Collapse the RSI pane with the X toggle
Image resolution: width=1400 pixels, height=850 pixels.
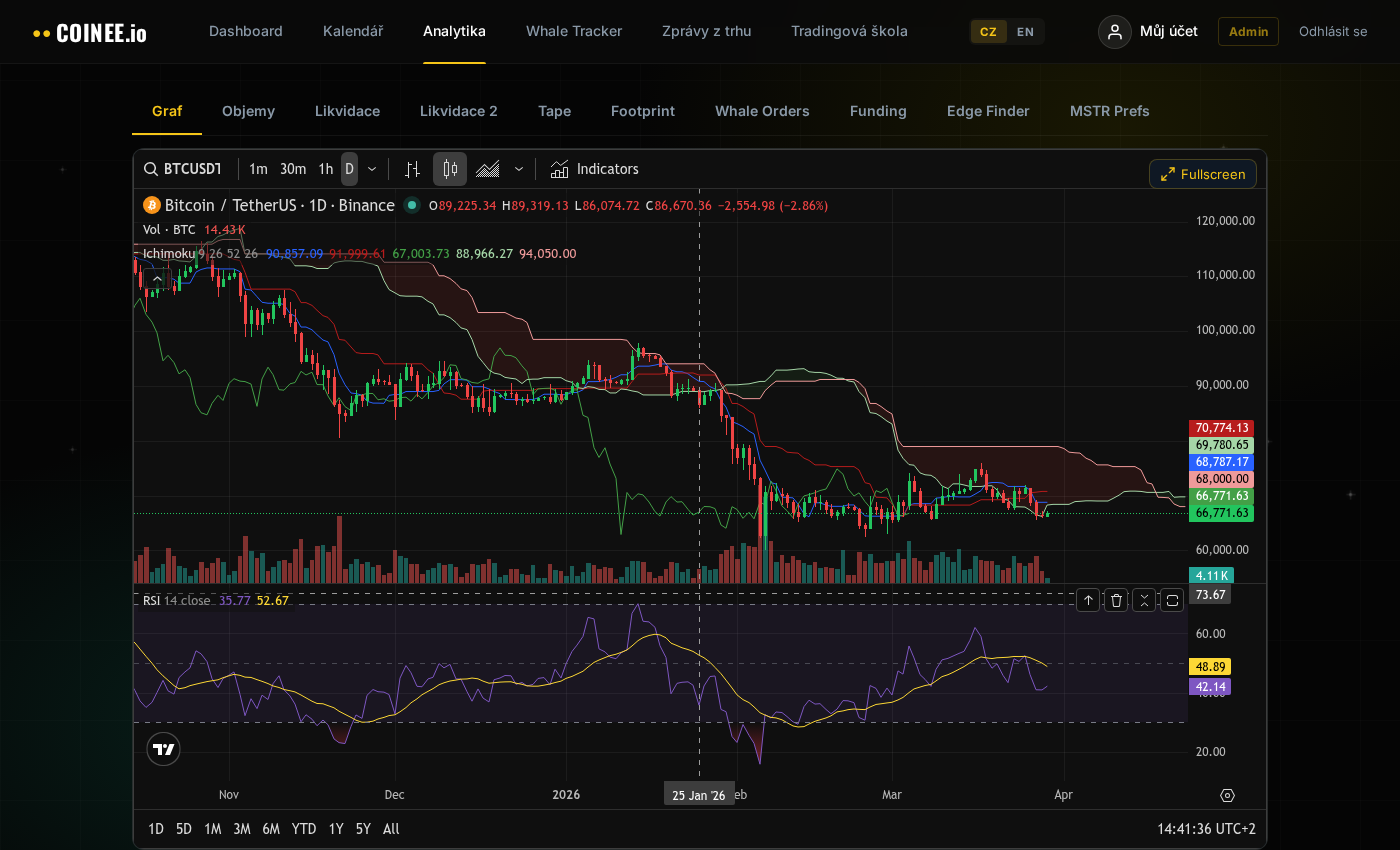pos(1144,600)
